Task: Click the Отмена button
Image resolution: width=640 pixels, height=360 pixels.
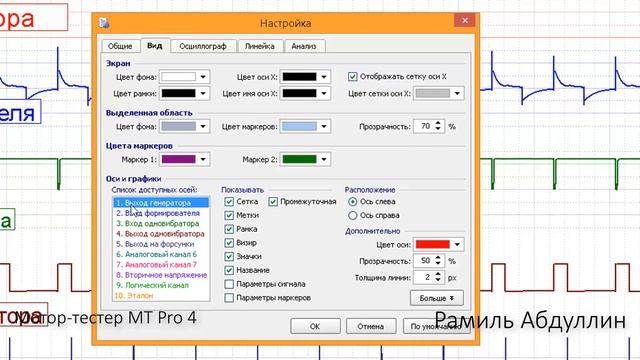Action: (371, 327)
